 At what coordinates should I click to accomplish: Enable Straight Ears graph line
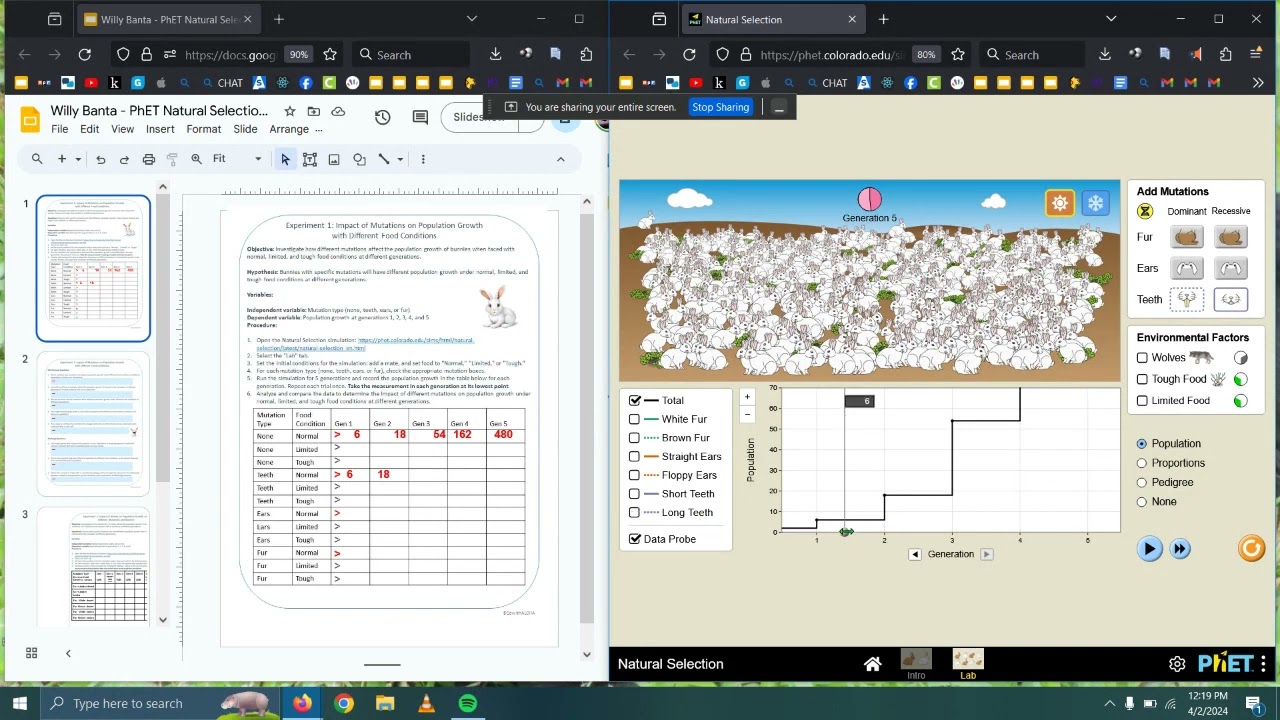click(x=634, y=456)
